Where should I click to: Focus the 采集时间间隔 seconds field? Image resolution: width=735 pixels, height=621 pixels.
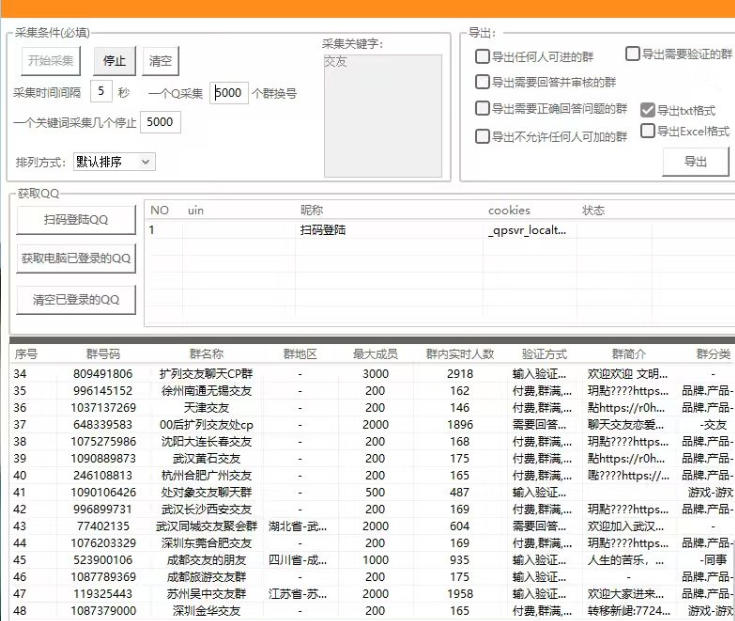coord(101,91)
